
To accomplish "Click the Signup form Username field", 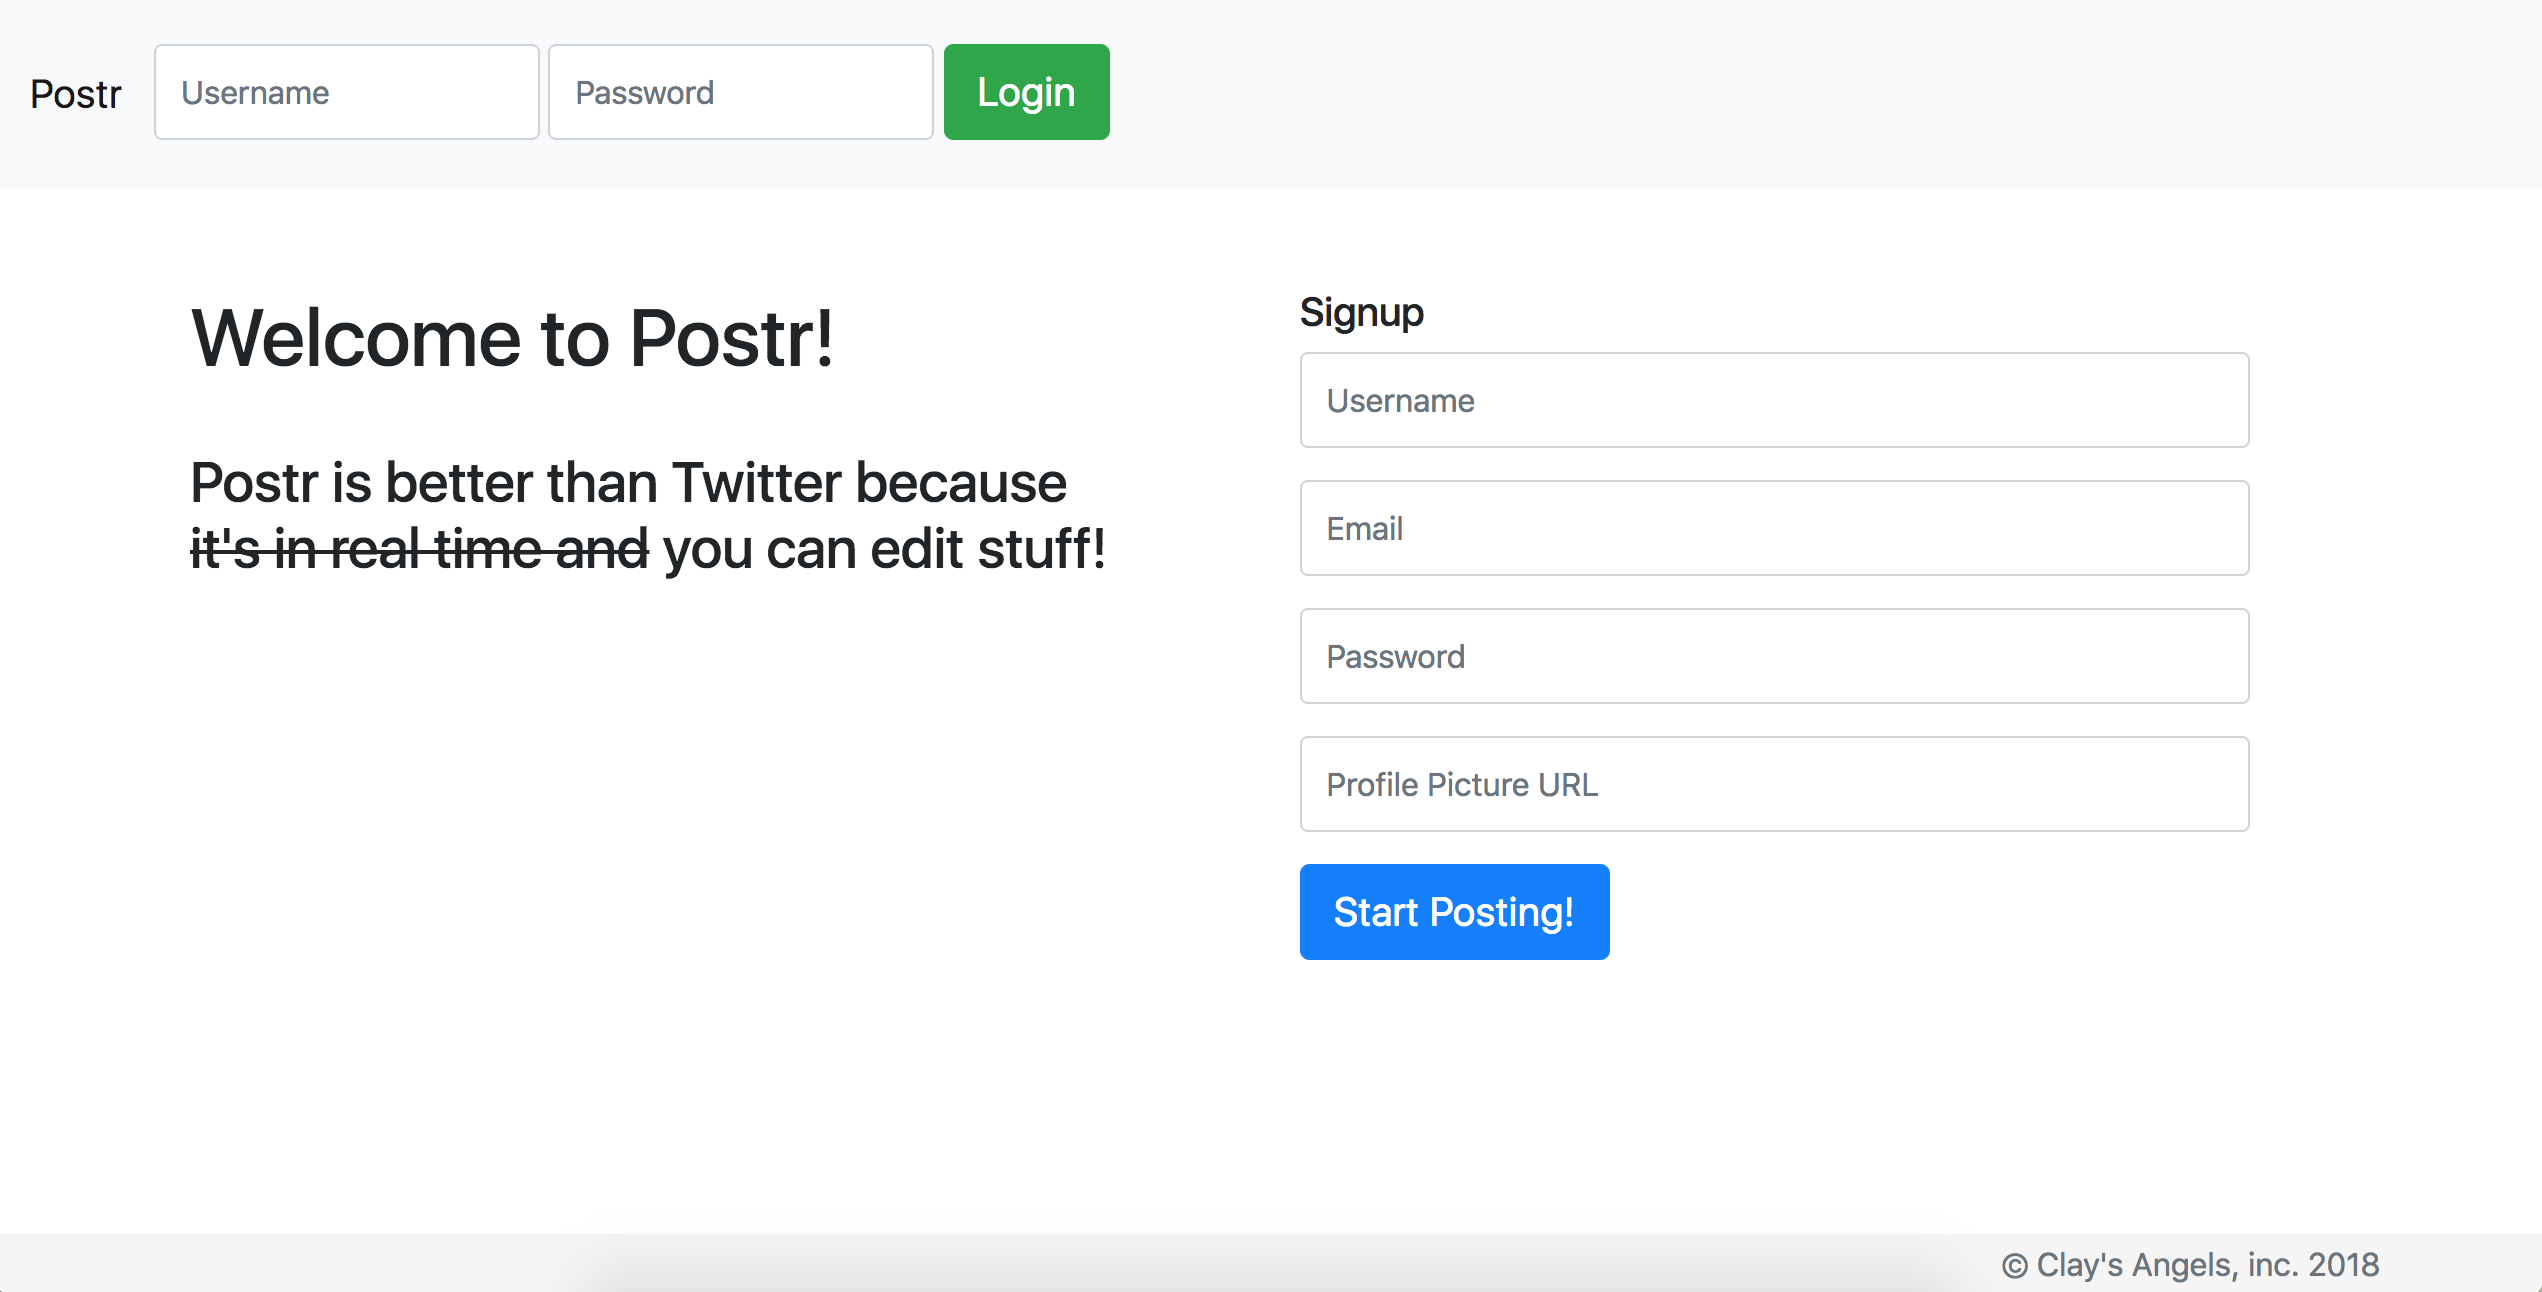I will click(x=1774, y=400).
